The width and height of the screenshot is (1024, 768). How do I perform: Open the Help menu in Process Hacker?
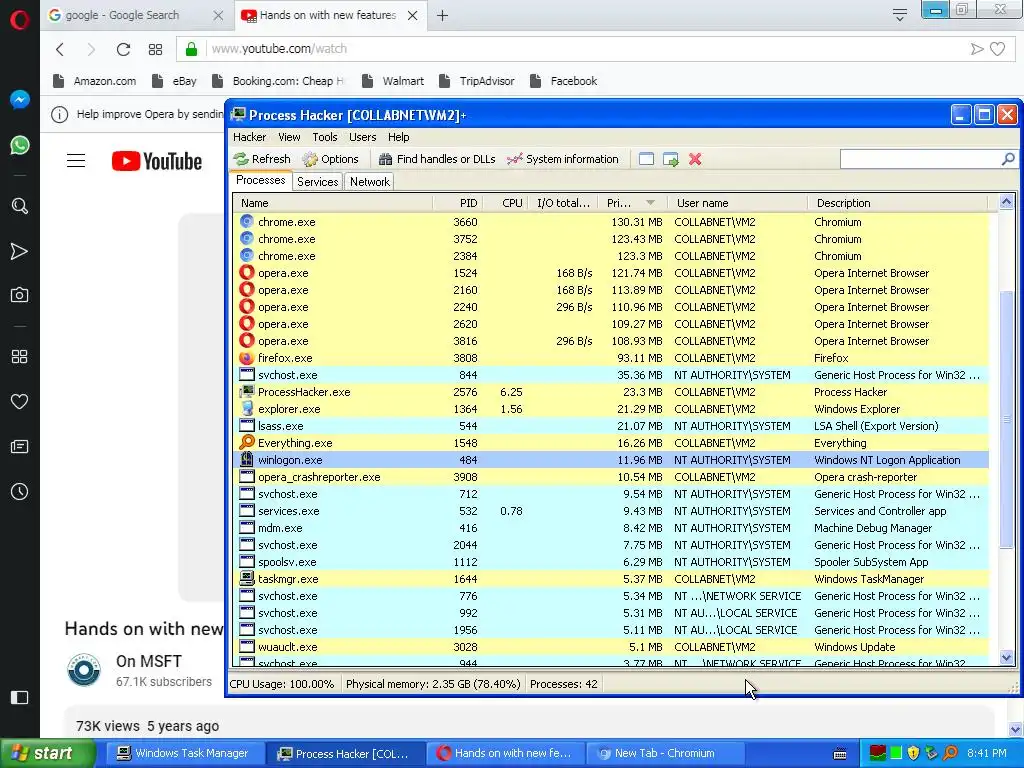tap(398, 137)
